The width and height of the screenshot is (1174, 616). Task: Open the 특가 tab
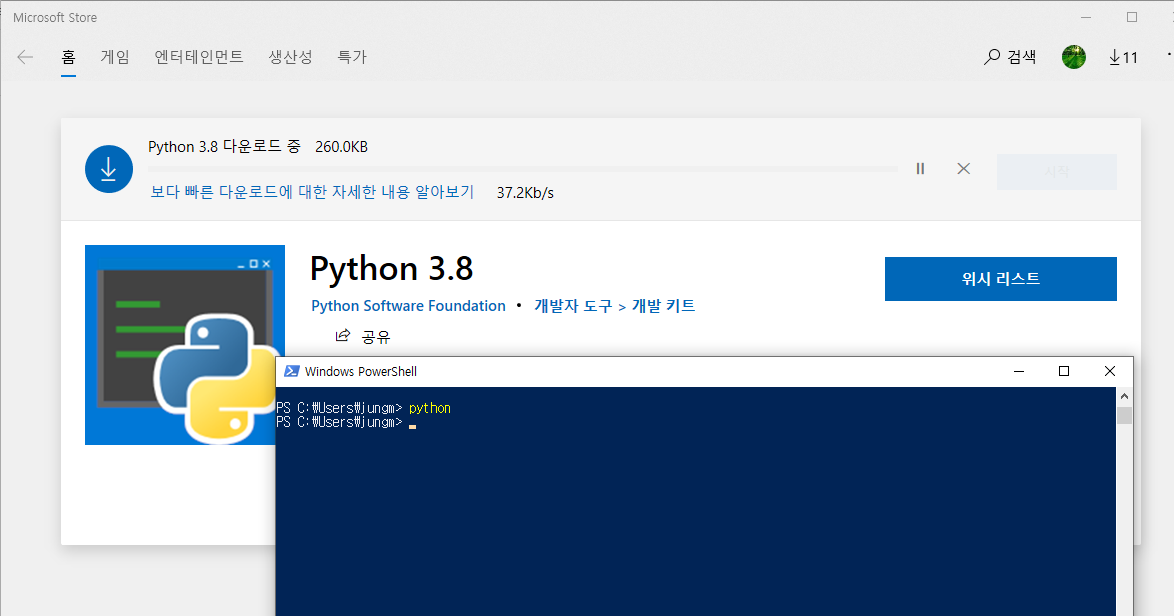[x=352, y=57]
